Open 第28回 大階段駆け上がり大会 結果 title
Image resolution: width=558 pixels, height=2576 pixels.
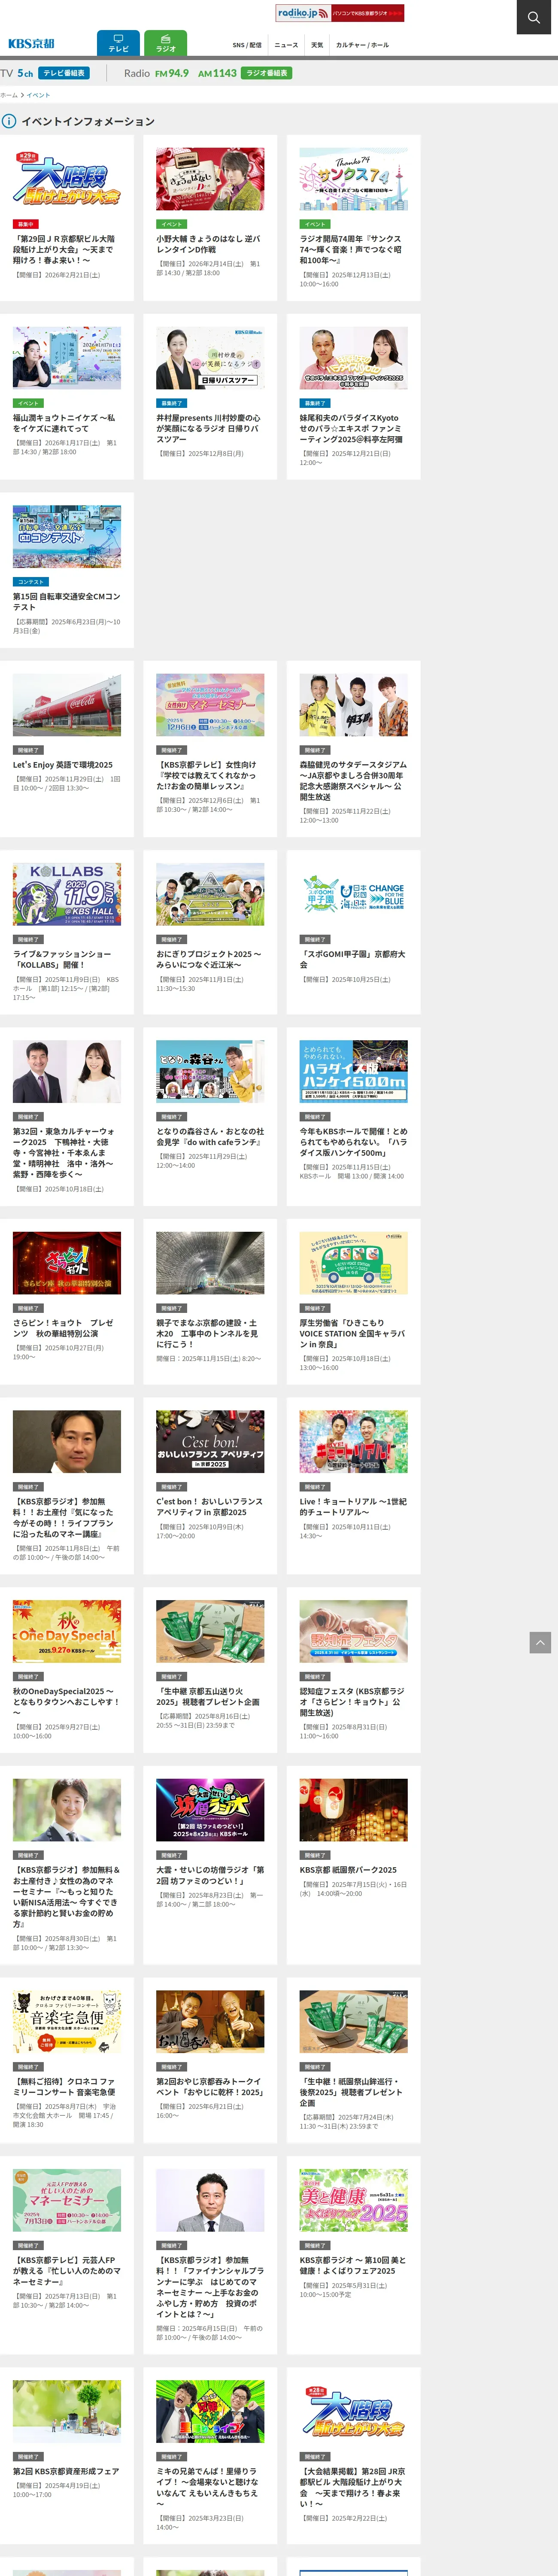(351, 2487)
